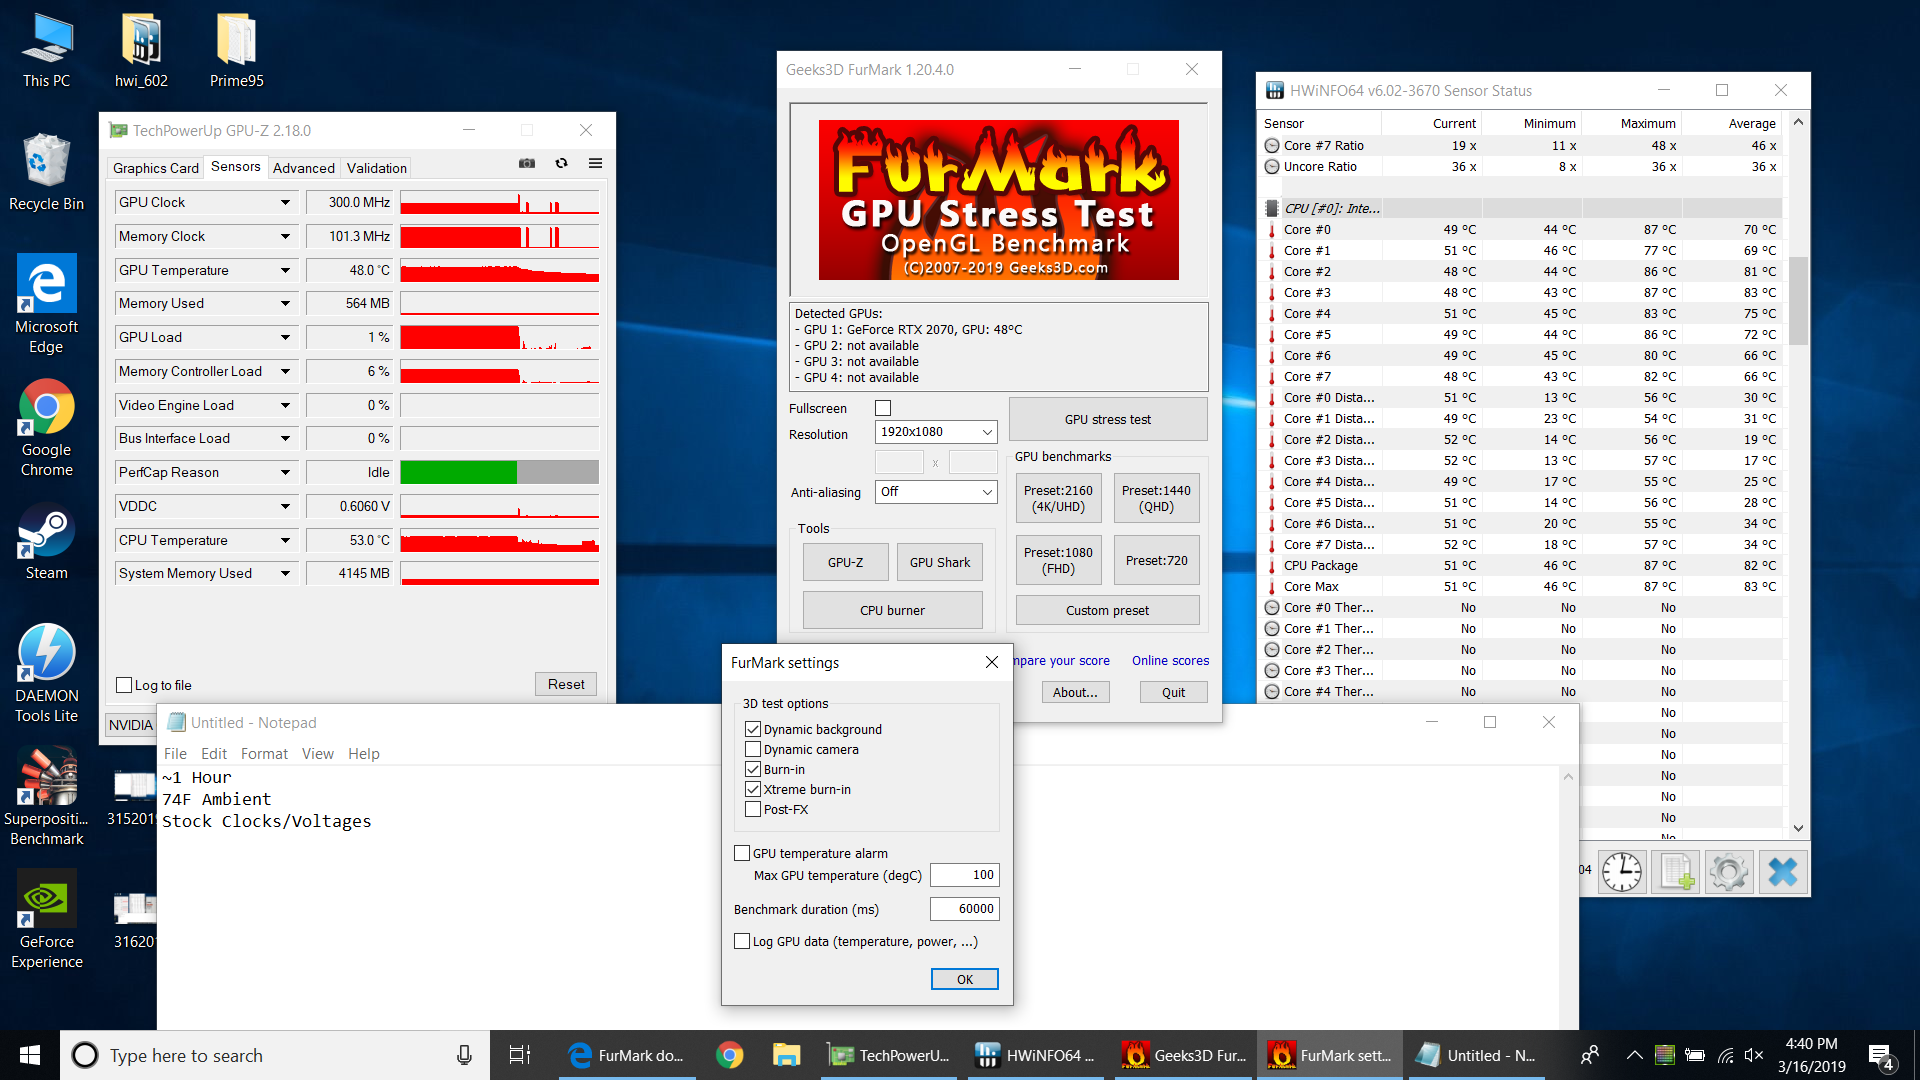This screenshot has width=1920, height=1080.
Task: Open hwi_602 folder on desktop
Action: click(141, 50)
